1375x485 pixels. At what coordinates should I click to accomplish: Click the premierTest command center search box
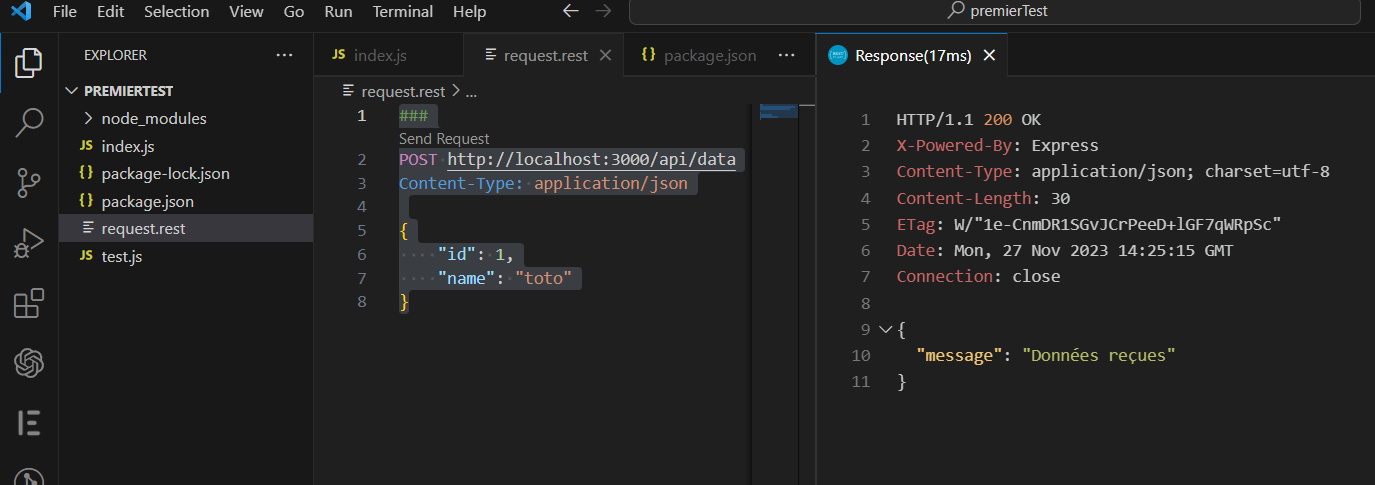[x=1000, y=12]
